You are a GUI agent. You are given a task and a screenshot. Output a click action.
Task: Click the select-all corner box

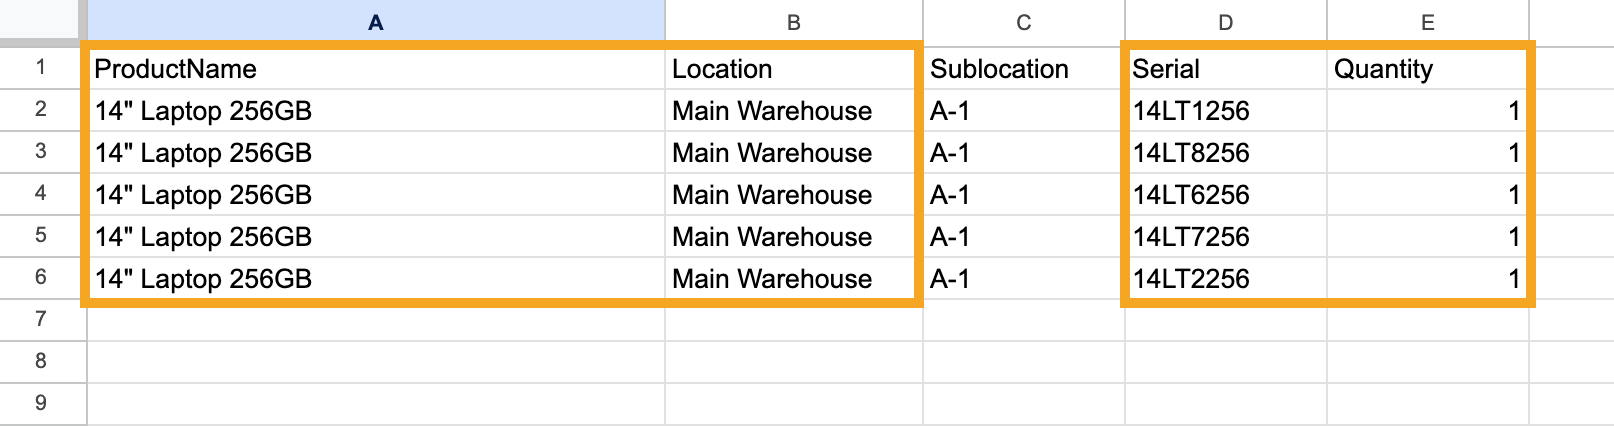click(x=42, y=22)
